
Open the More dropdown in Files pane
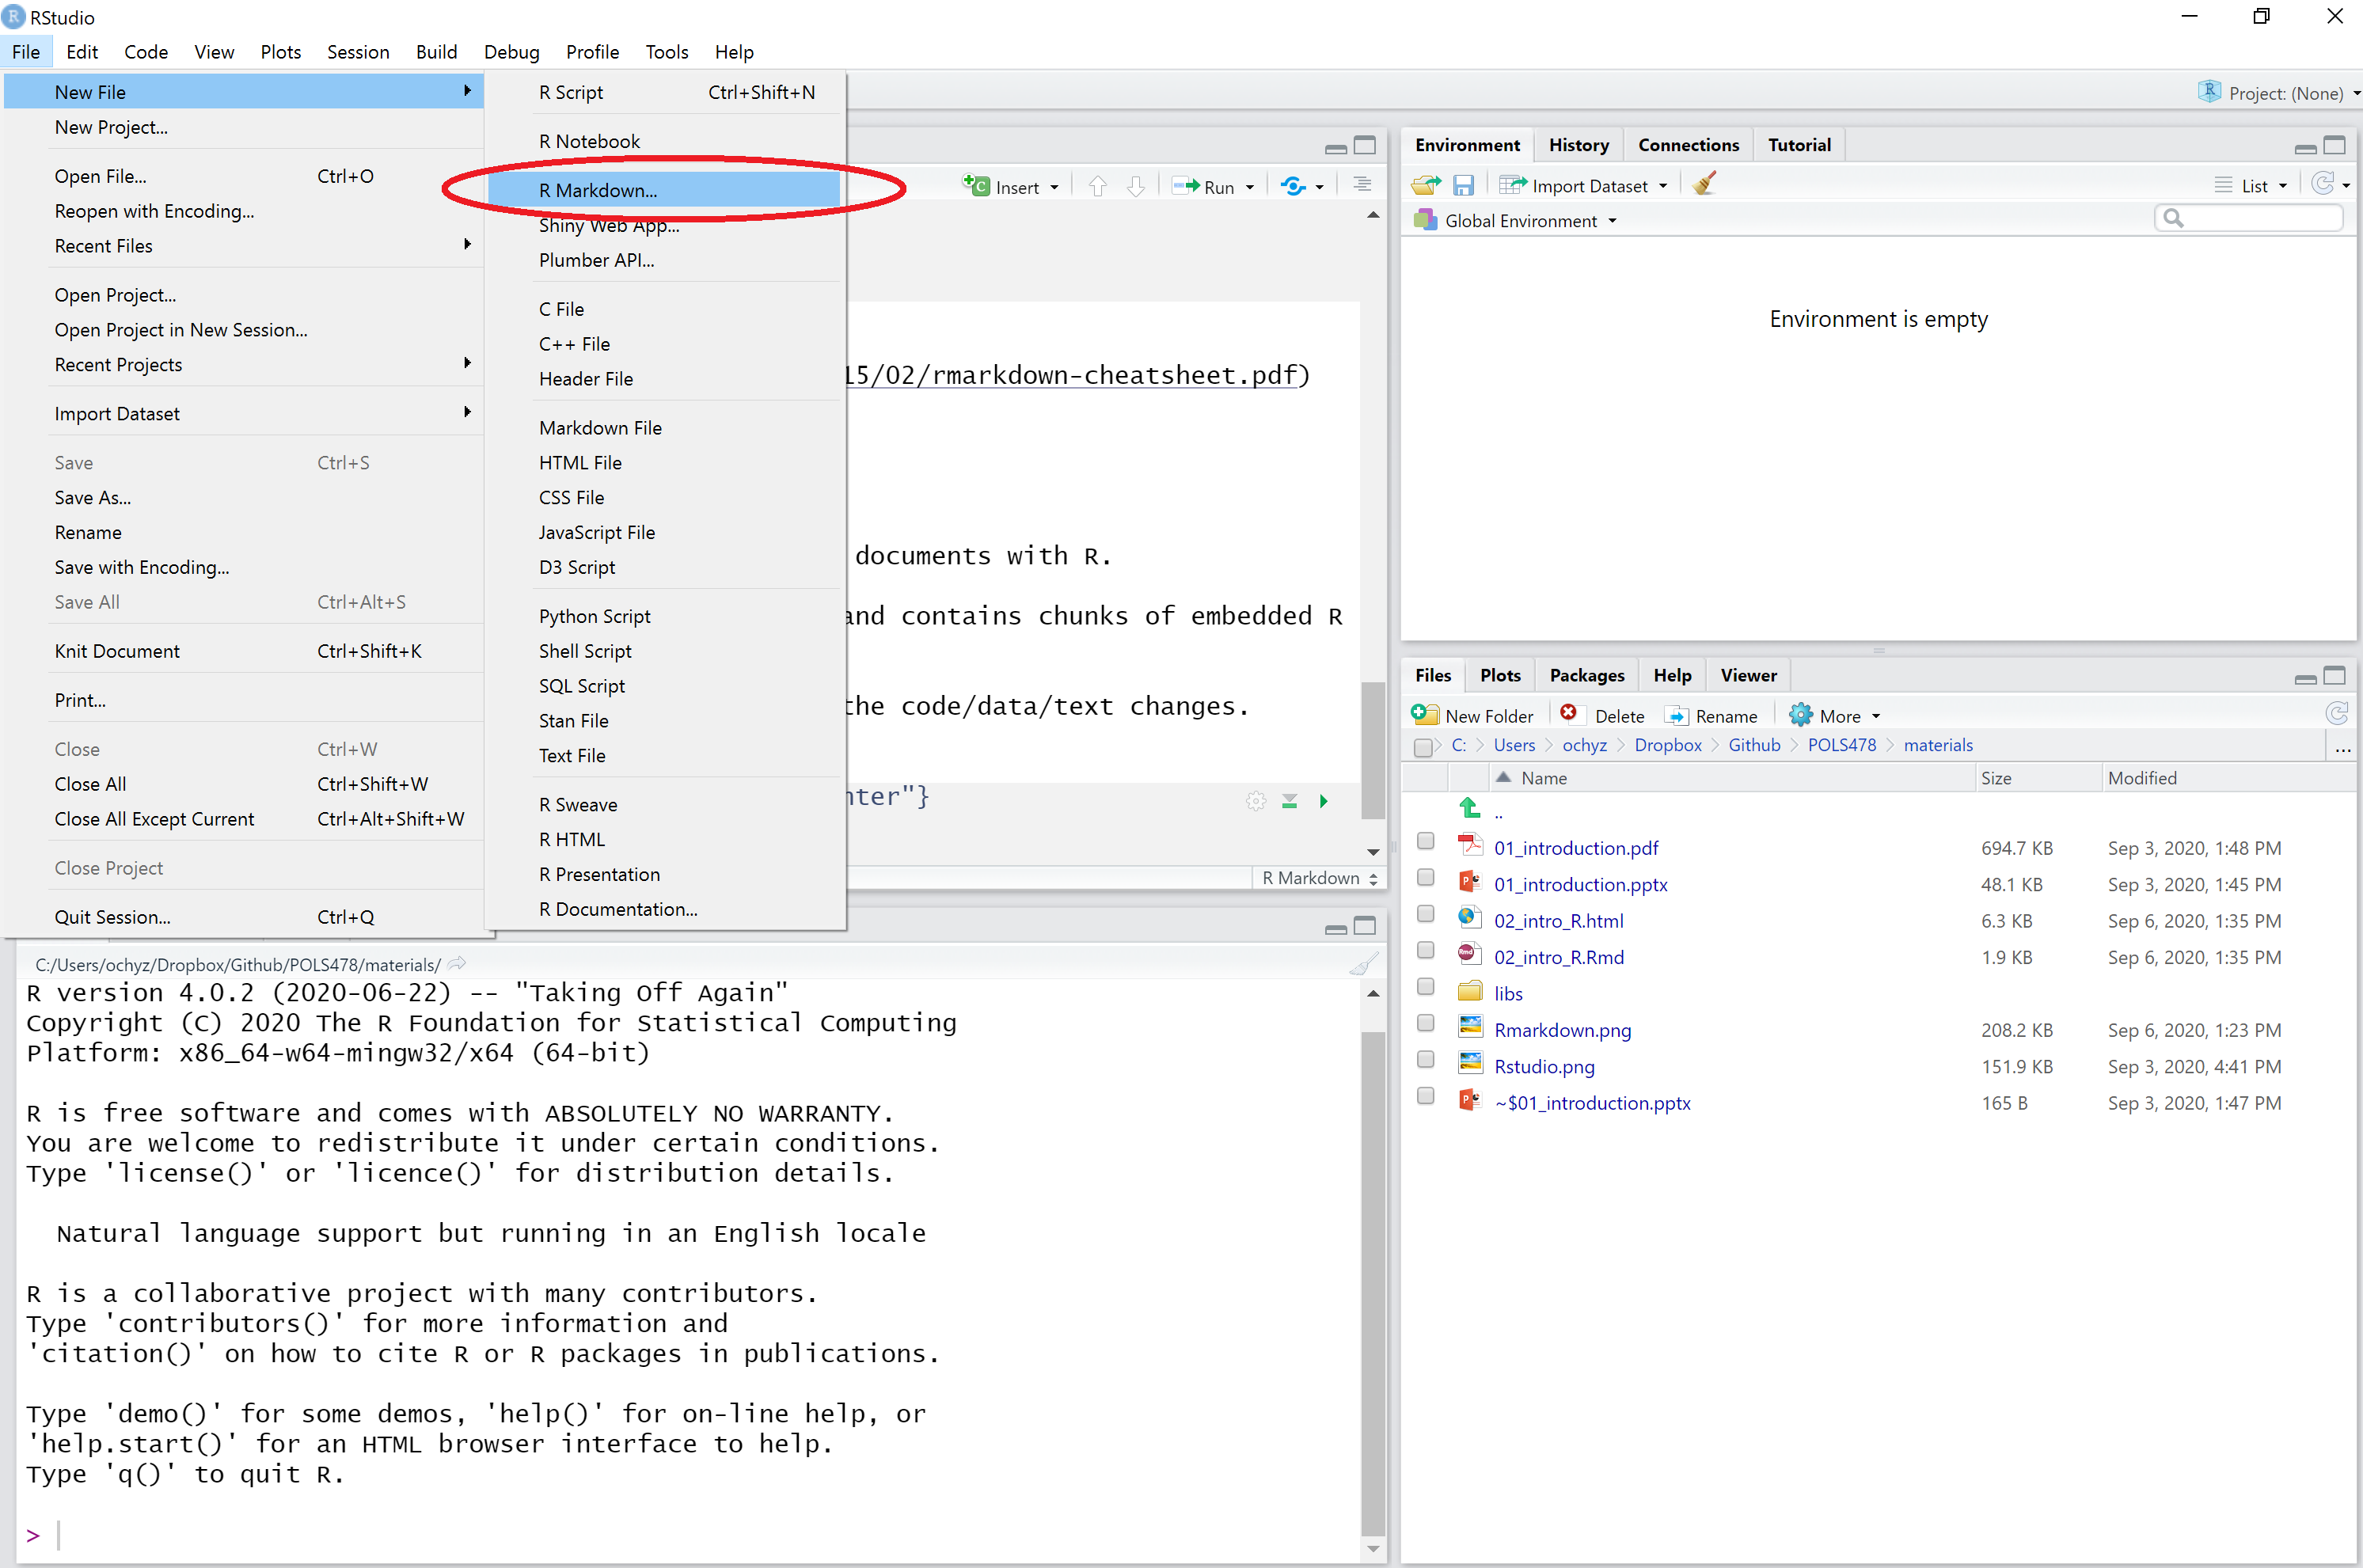(x=1835, y=716)
